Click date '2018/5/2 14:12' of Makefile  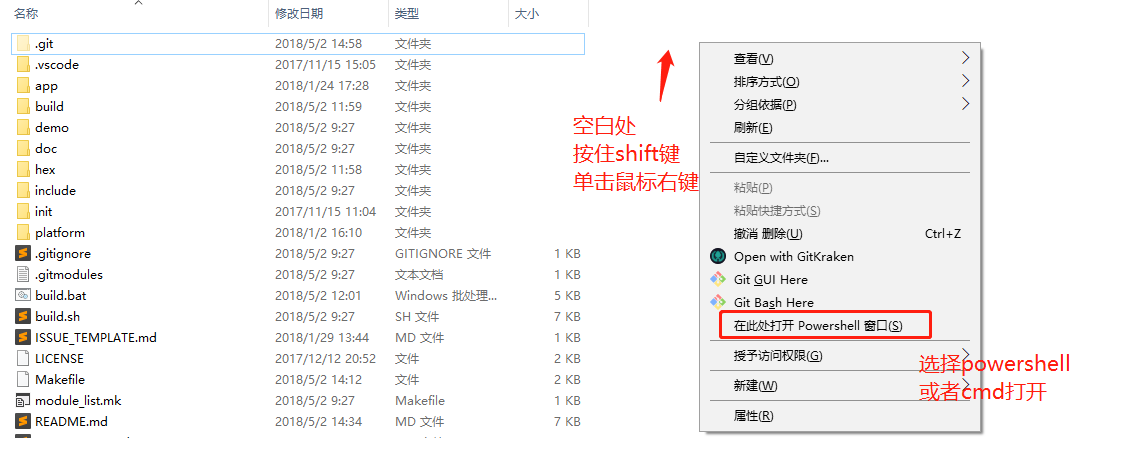click(318, 380)
